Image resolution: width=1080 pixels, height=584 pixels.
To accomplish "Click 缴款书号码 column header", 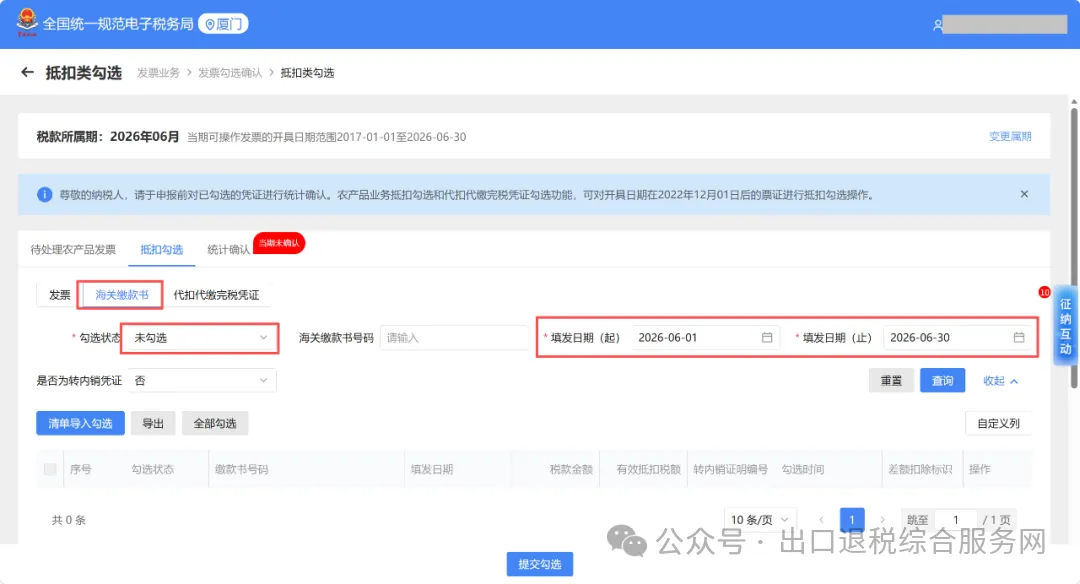I will point(242,469).
